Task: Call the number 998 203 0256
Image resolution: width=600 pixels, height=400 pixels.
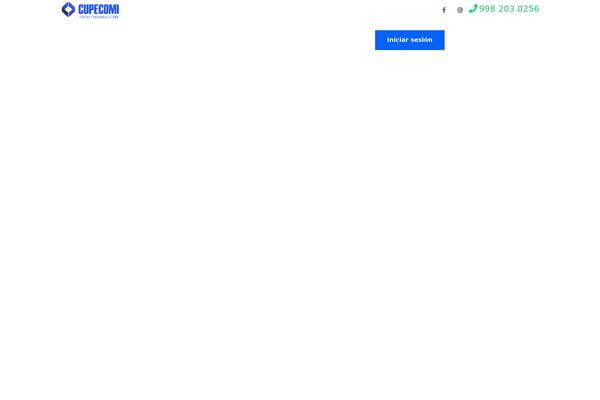Action: 509,9
